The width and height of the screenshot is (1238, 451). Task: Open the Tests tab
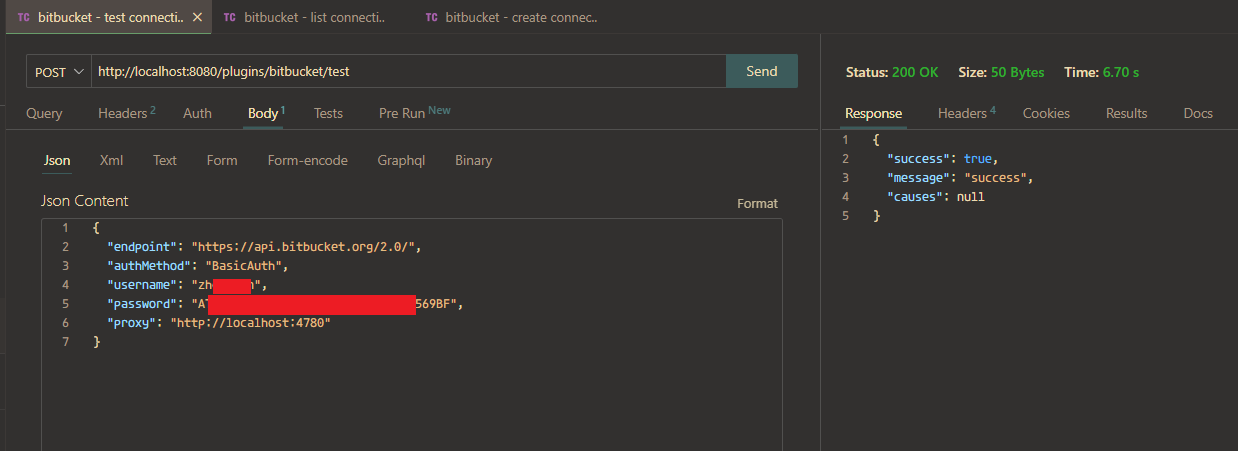(328, 113)
